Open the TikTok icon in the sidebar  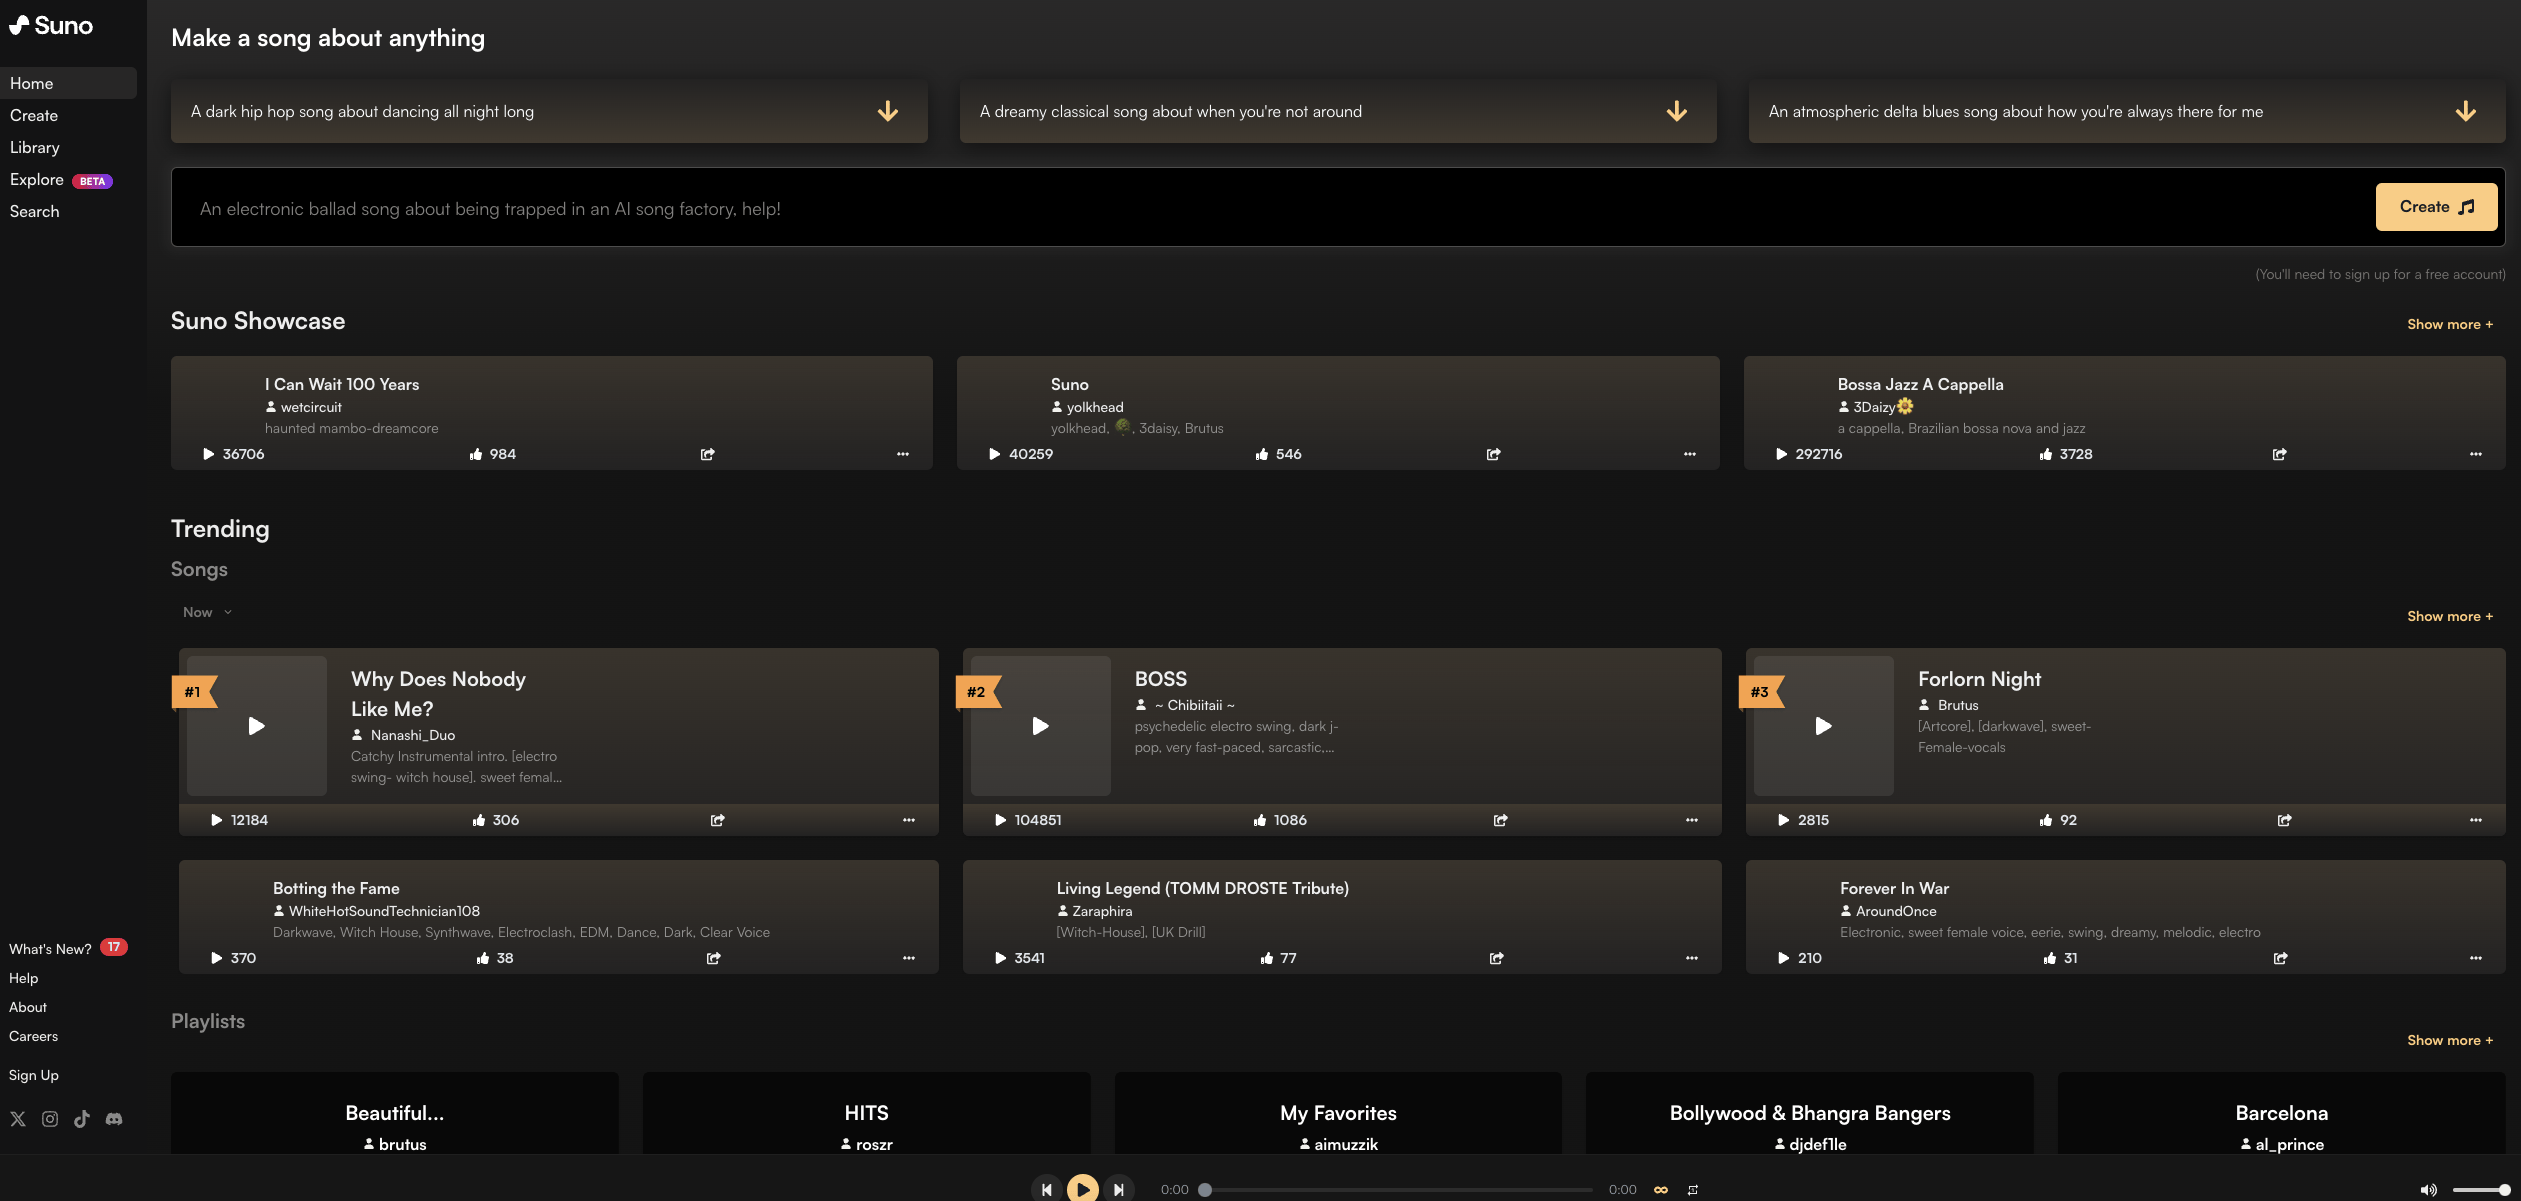[82, 1119]
